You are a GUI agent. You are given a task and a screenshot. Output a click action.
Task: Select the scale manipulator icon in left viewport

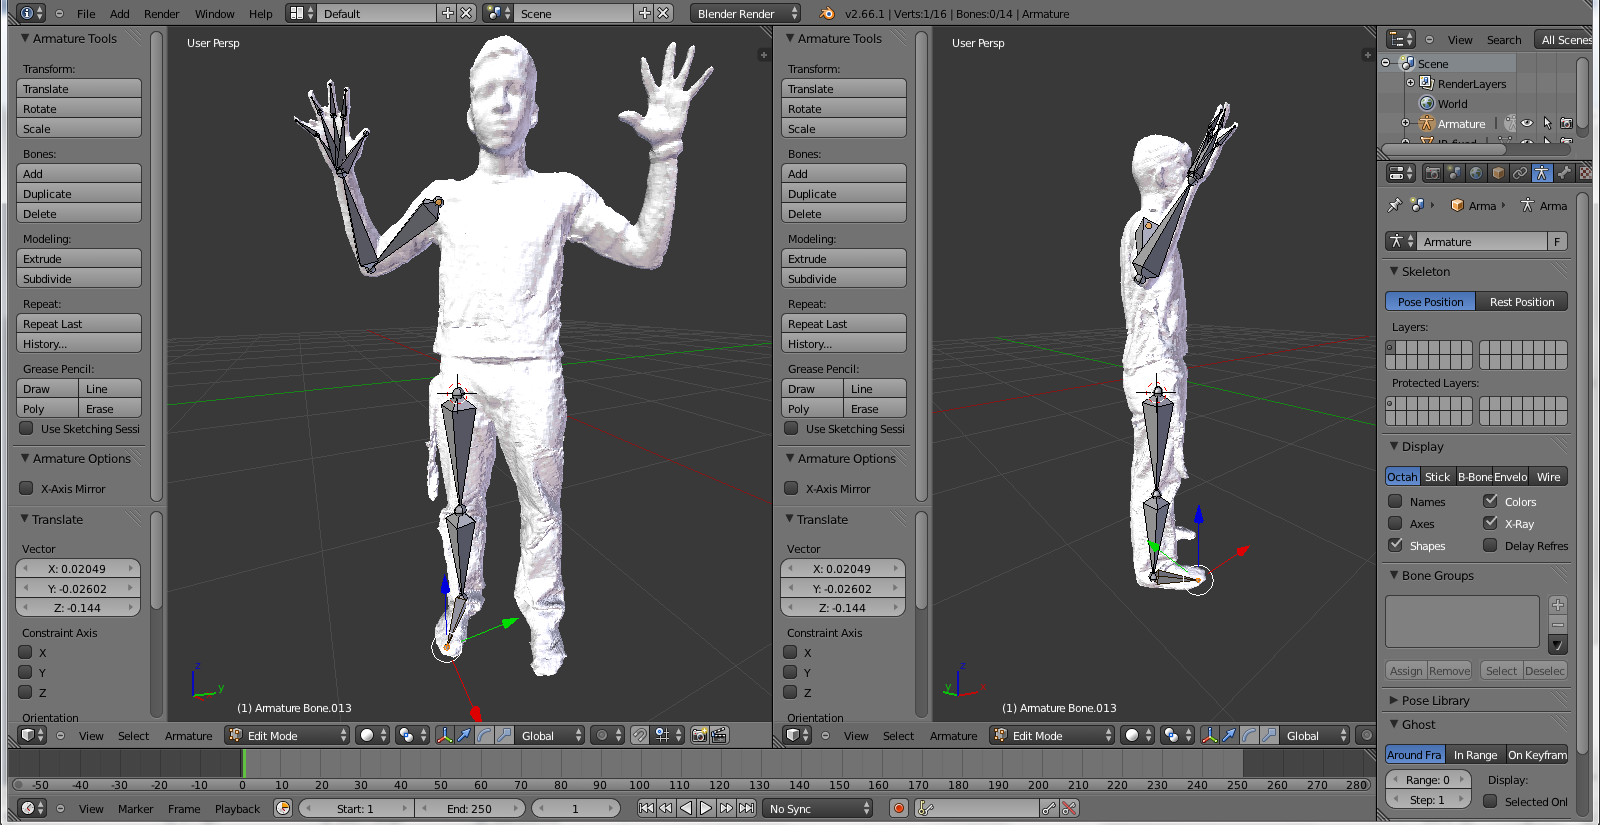click(x=504, y=735)
